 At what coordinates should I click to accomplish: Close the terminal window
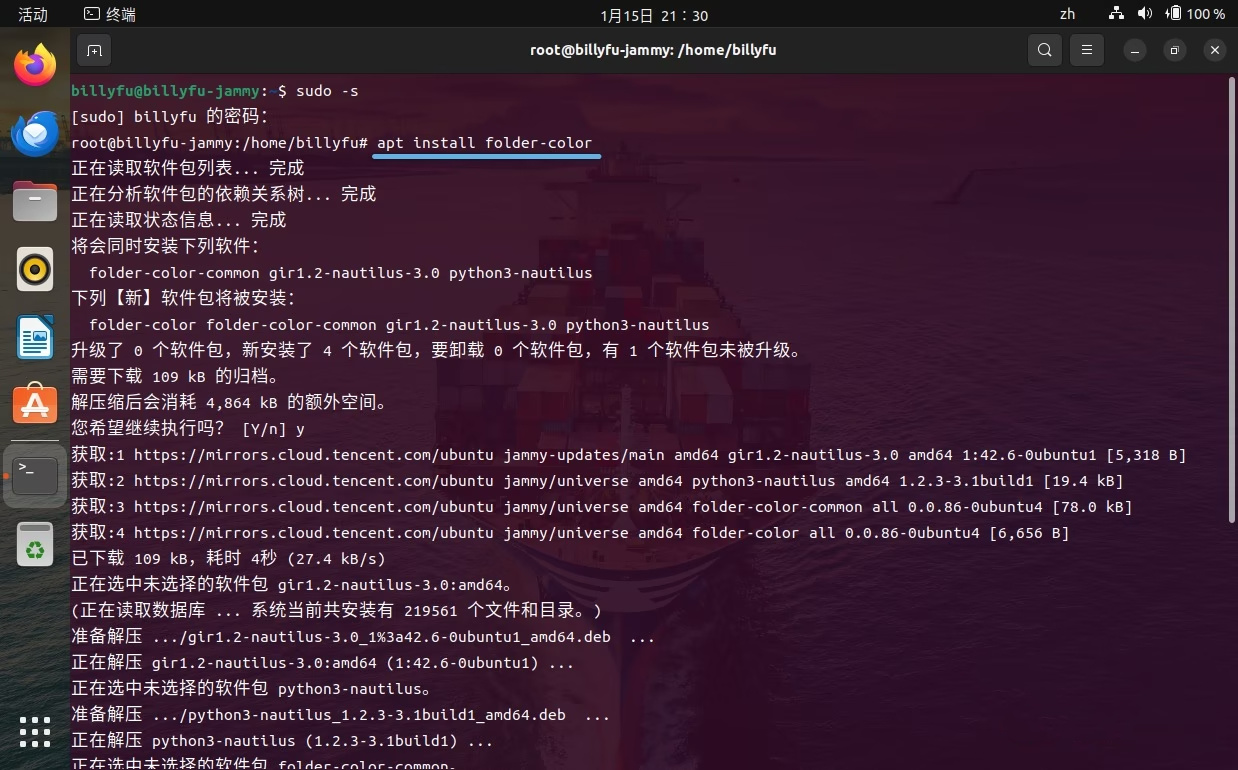pyautogui.click(x=1214, y=50)
